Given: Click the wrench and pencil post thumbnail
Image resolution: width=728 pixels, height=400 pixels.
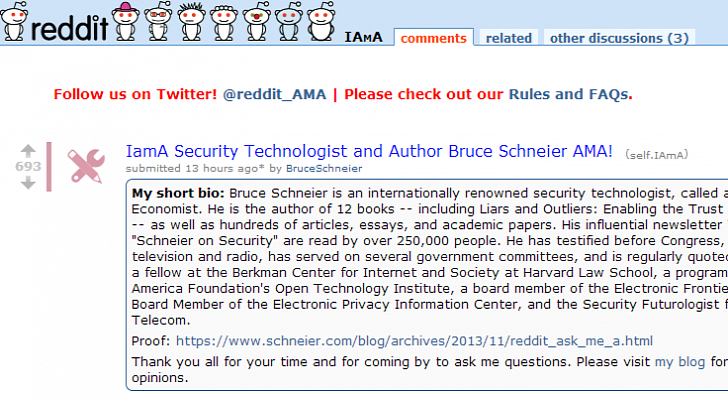Looking at the screenshot, I should (x=86, y=165).
